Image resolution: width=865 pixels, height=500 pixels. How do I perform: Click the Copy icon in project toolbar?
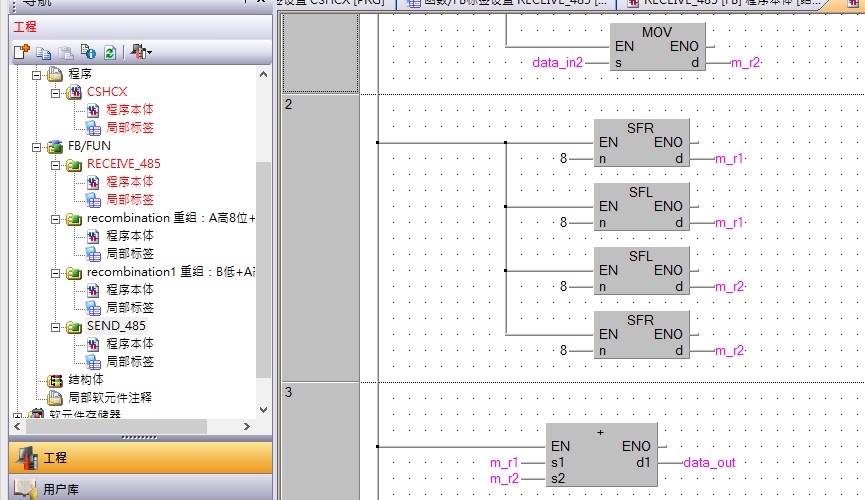43,51
